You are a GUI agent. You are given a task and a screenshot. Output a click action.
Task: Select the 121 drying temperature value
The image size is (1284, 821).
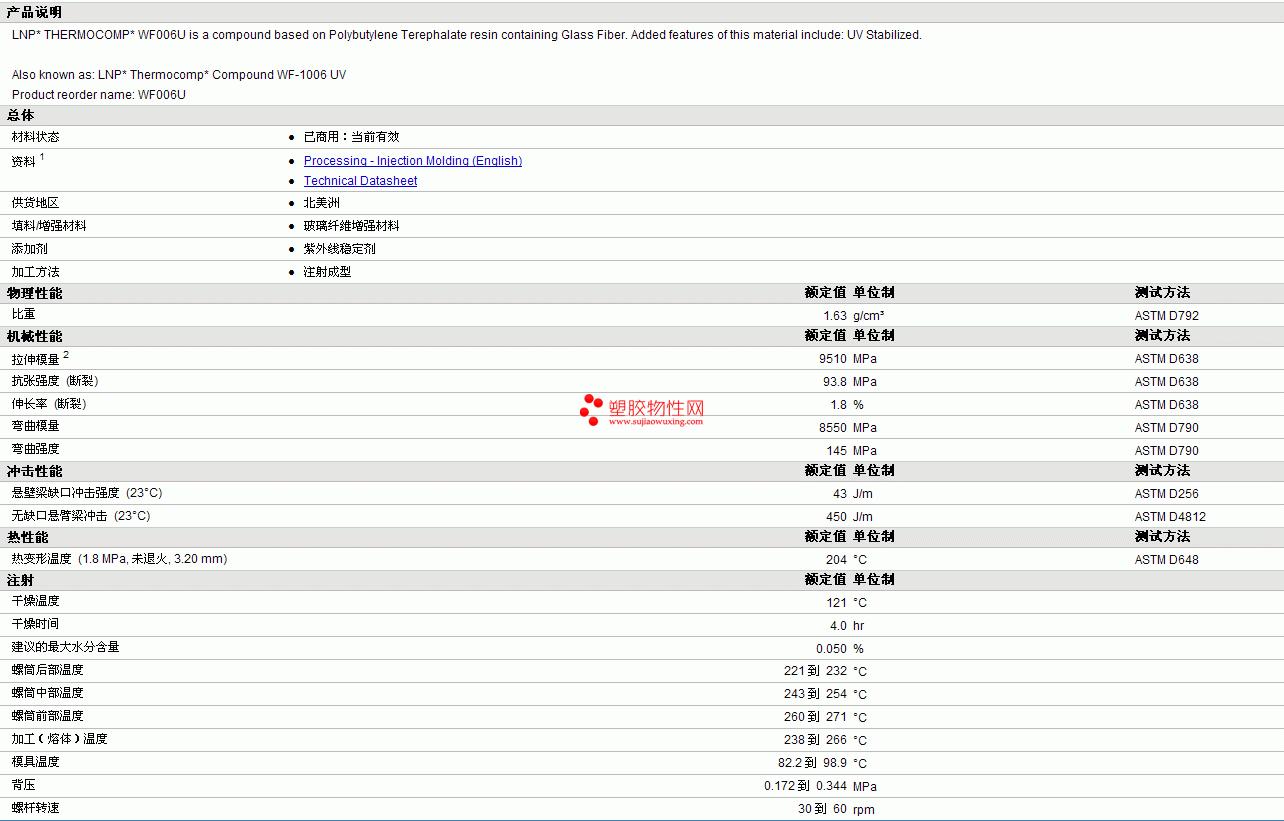(836, 603)
